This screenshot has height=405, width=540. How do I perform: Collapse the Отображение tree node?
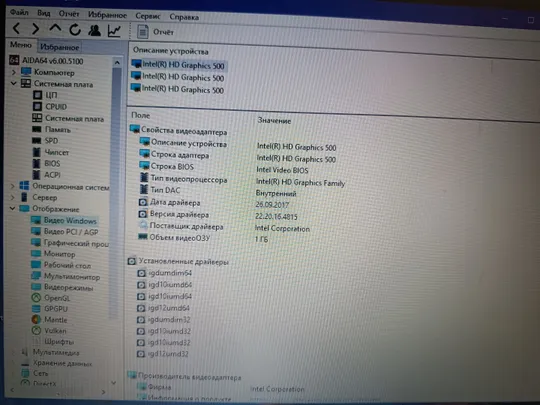tap(12, 208)
